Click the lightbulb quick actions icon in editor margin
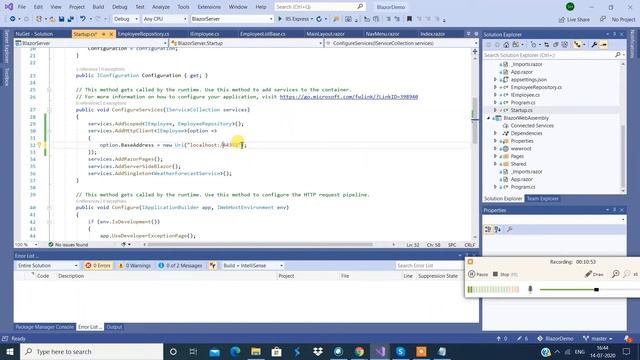This screenshot has height=360, width=640. pyautogui.click(x=39, y=145)
